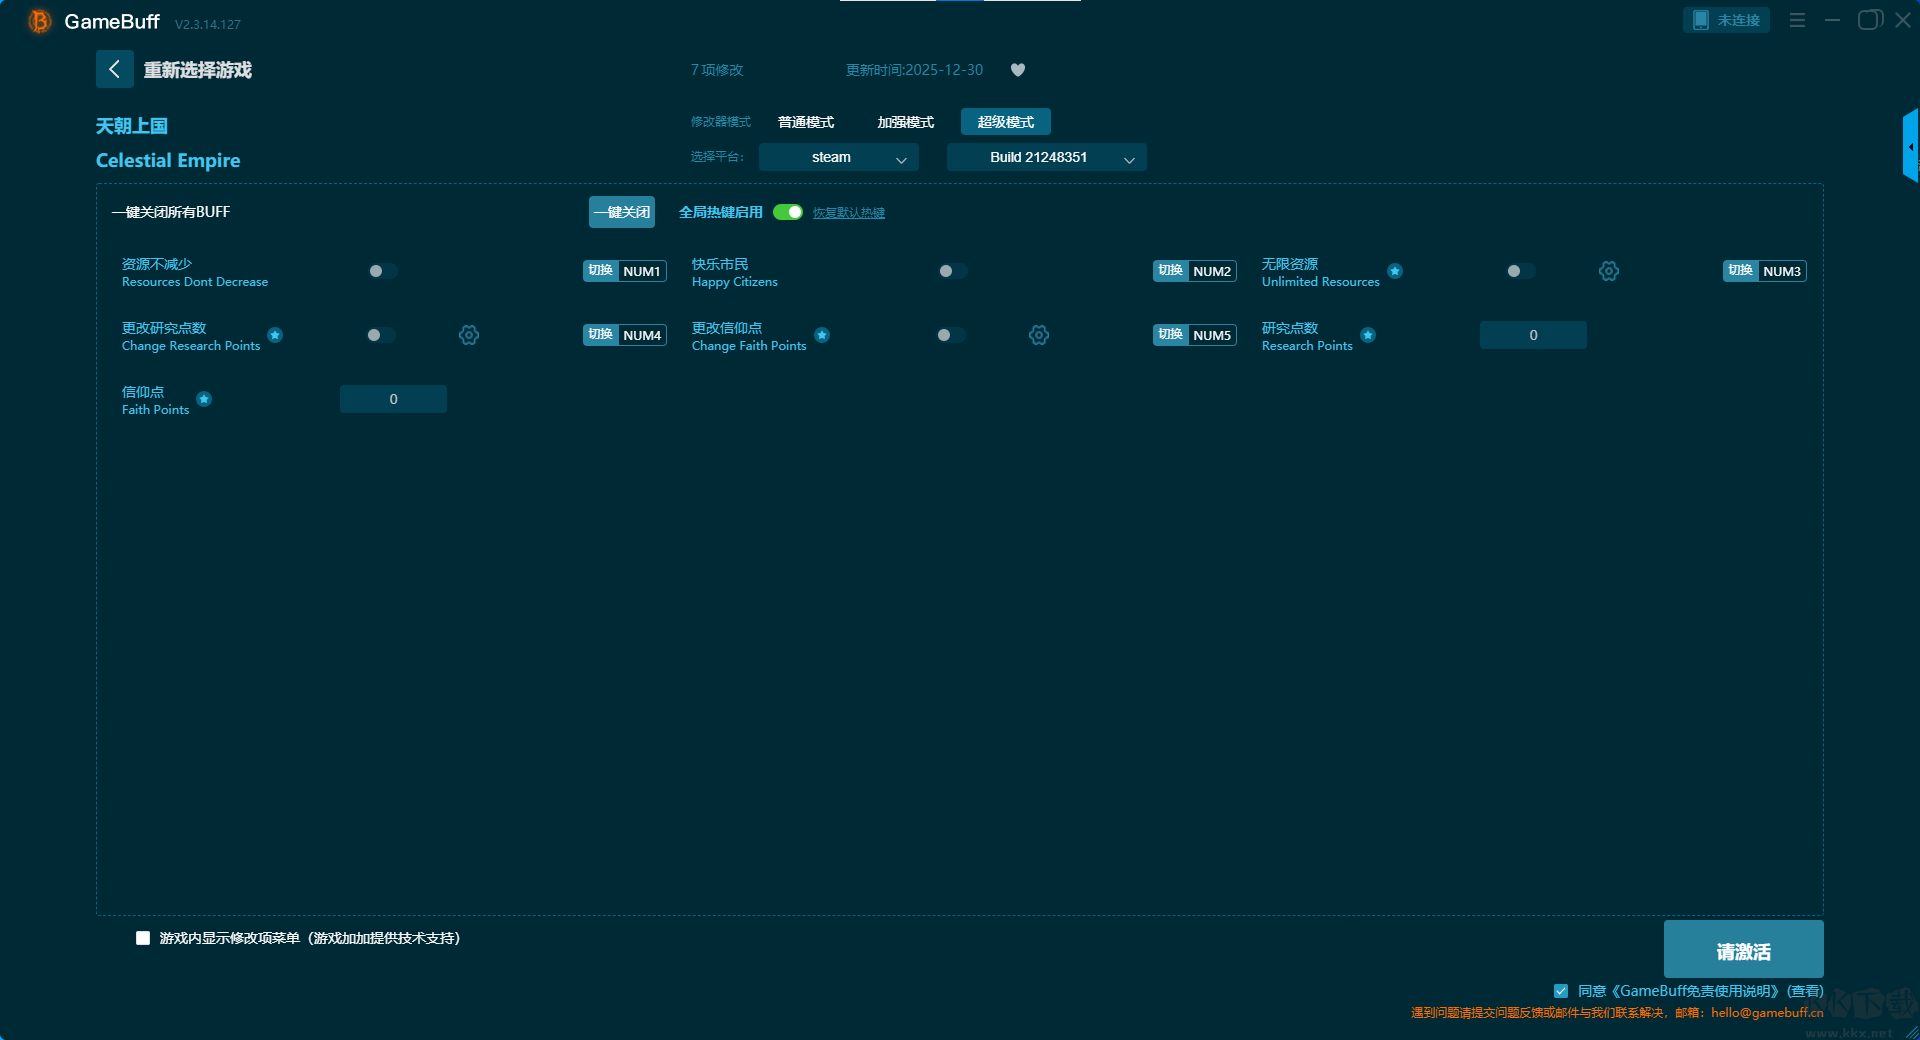The height and width of the screenshot is (1040, 1920).
Task: Select the 加强模式 enhanced mode tab
Action: coord(905,122)
